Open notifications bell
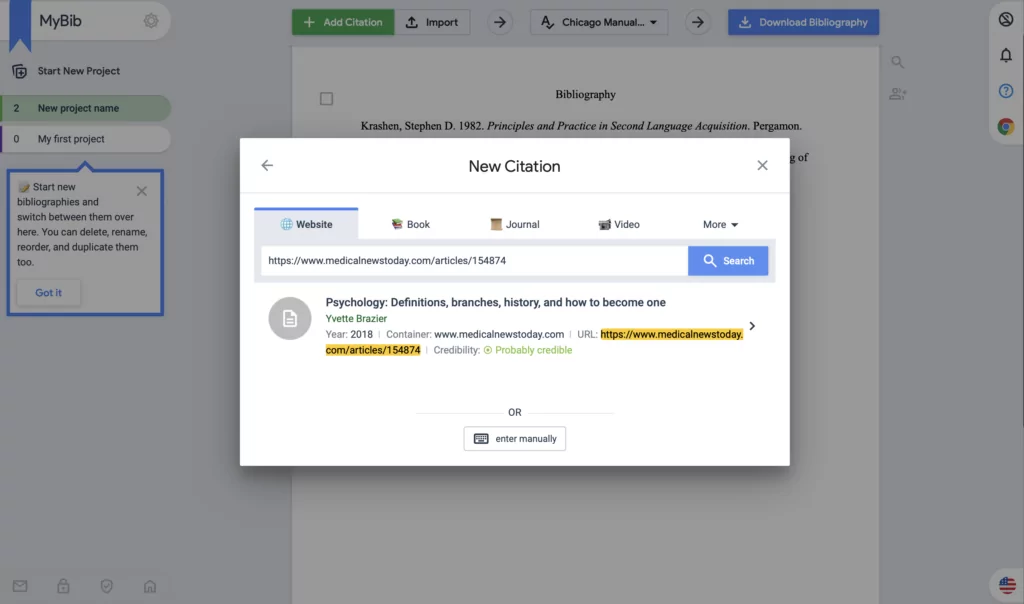 [x=1006, y=56]
